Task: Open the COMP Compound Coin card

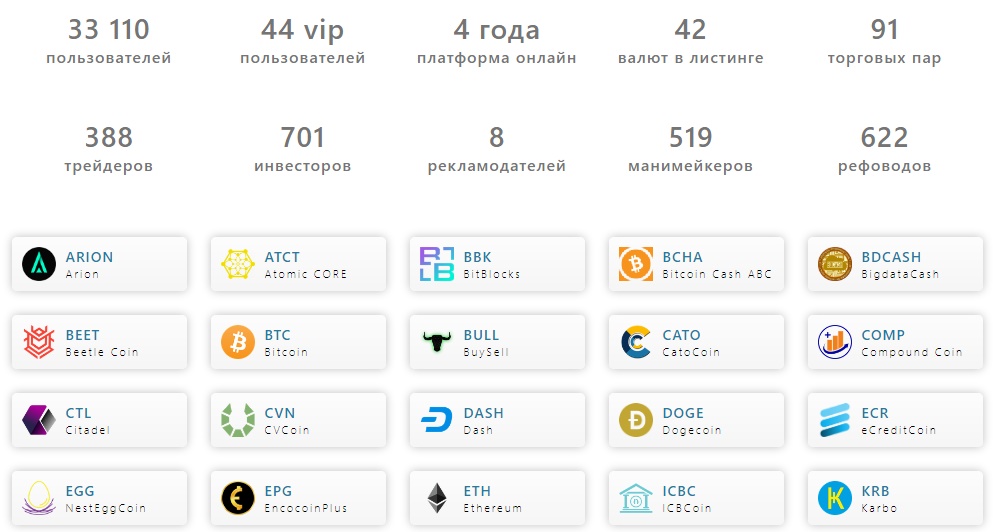Action: [895, 342]
